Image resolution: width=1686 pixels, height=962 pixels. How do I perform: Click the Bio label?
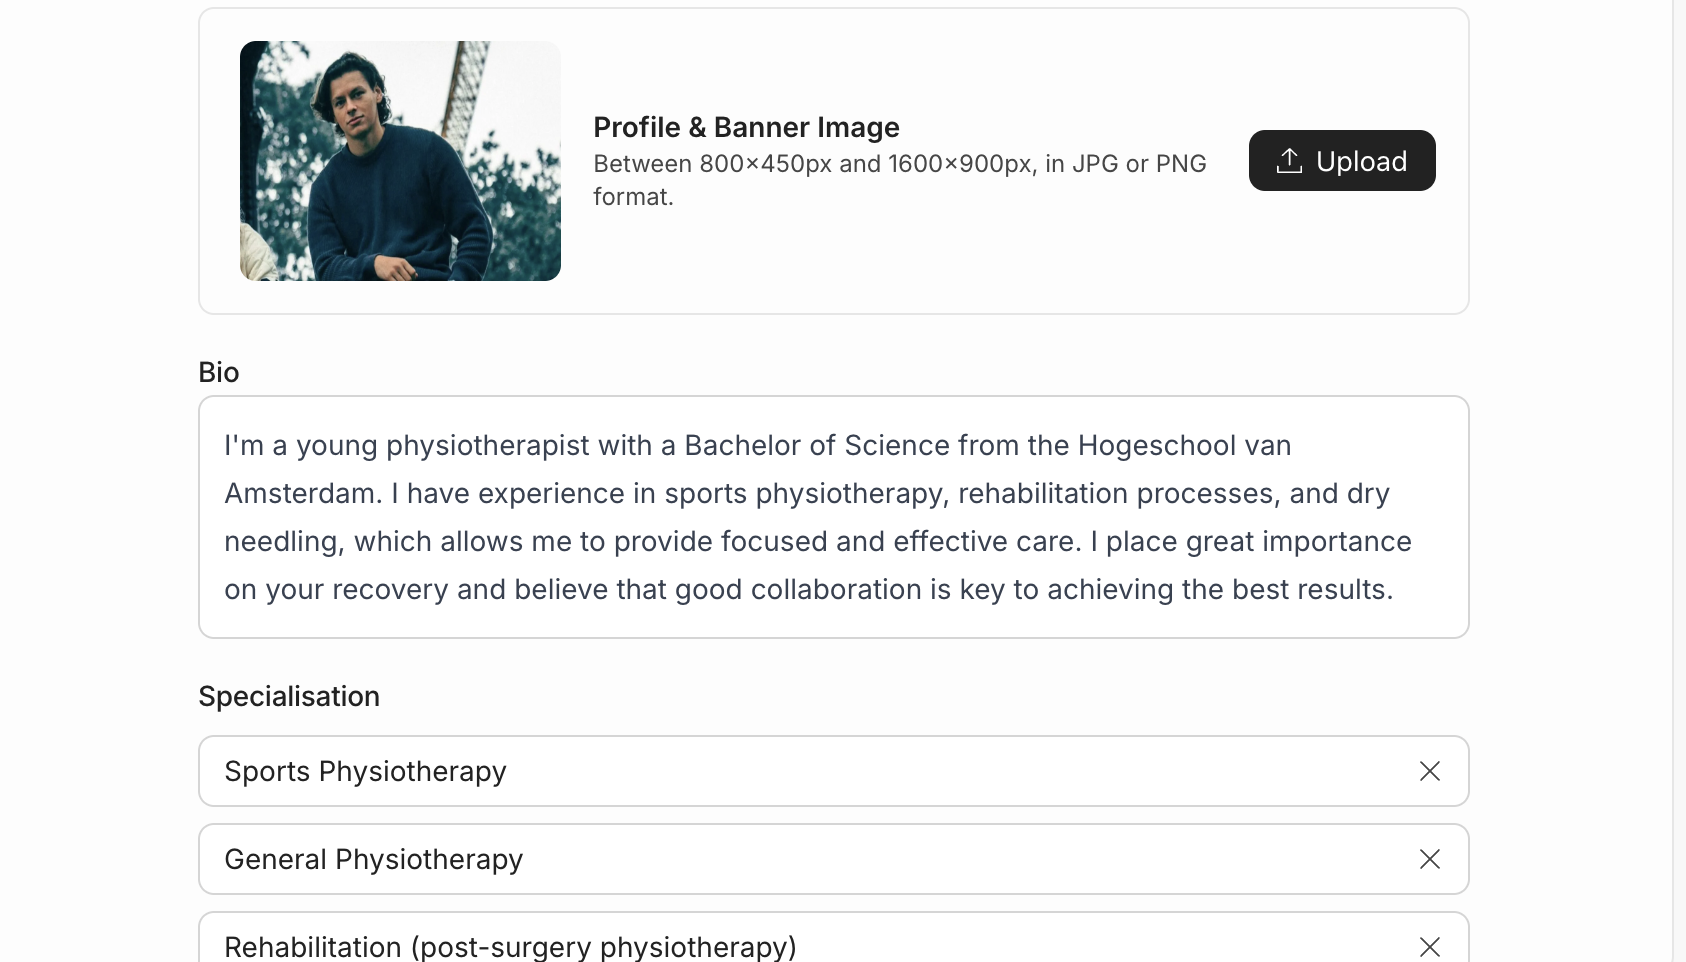point(218,372)
